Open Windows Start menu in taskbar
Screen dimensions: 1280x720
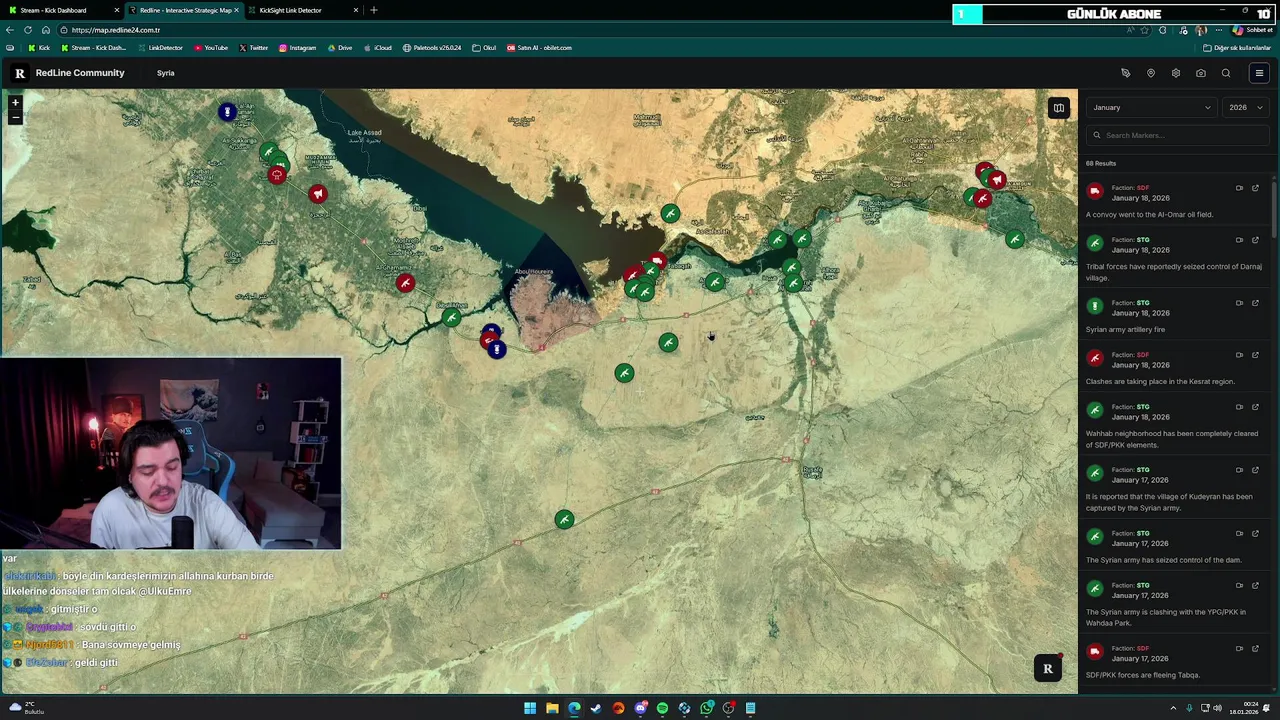coord(530,708)
